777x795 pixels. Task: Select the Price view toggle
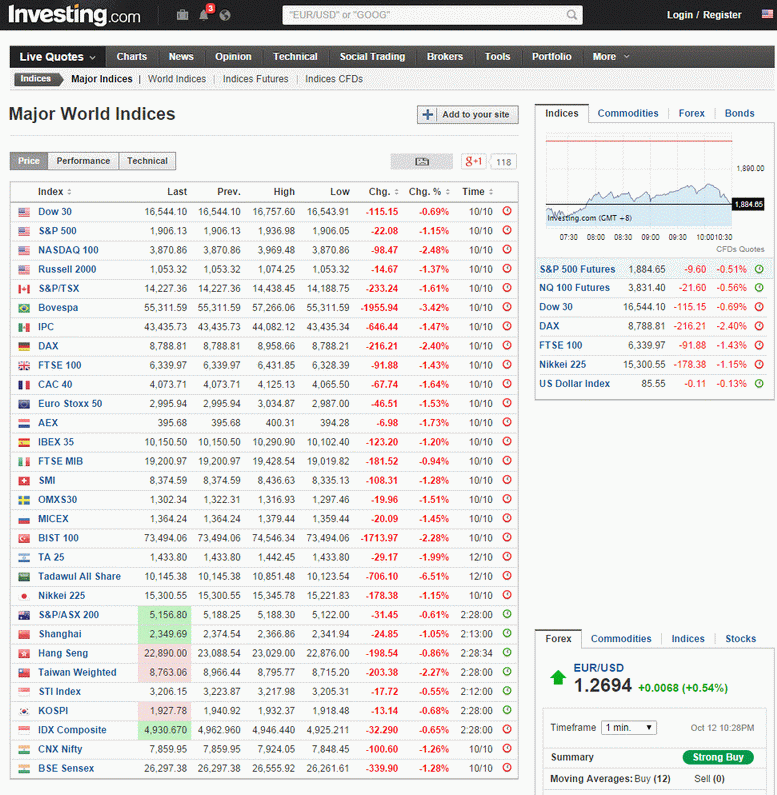(x=29, y=161)
